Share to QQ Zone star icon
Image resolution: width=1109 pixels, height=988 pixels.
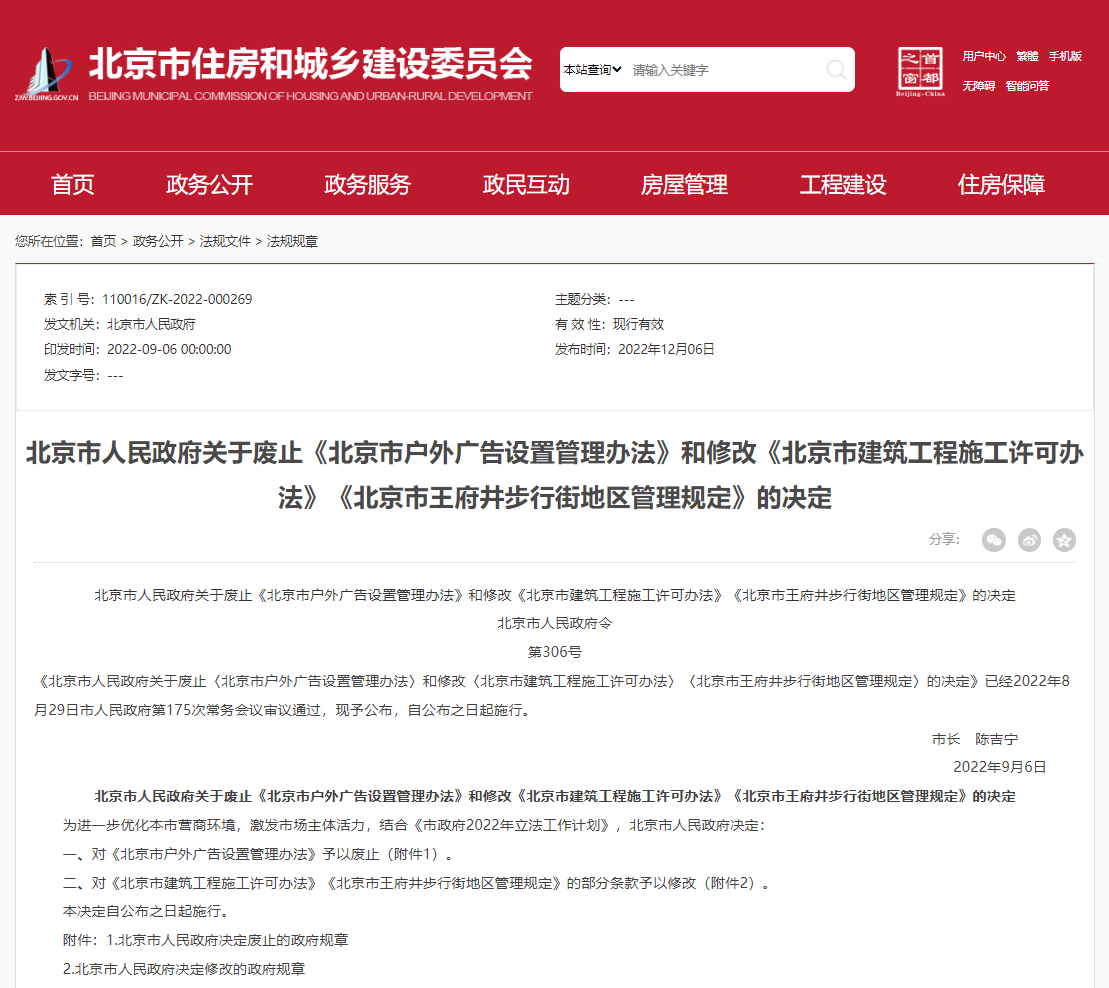(x=1064, y=540)
